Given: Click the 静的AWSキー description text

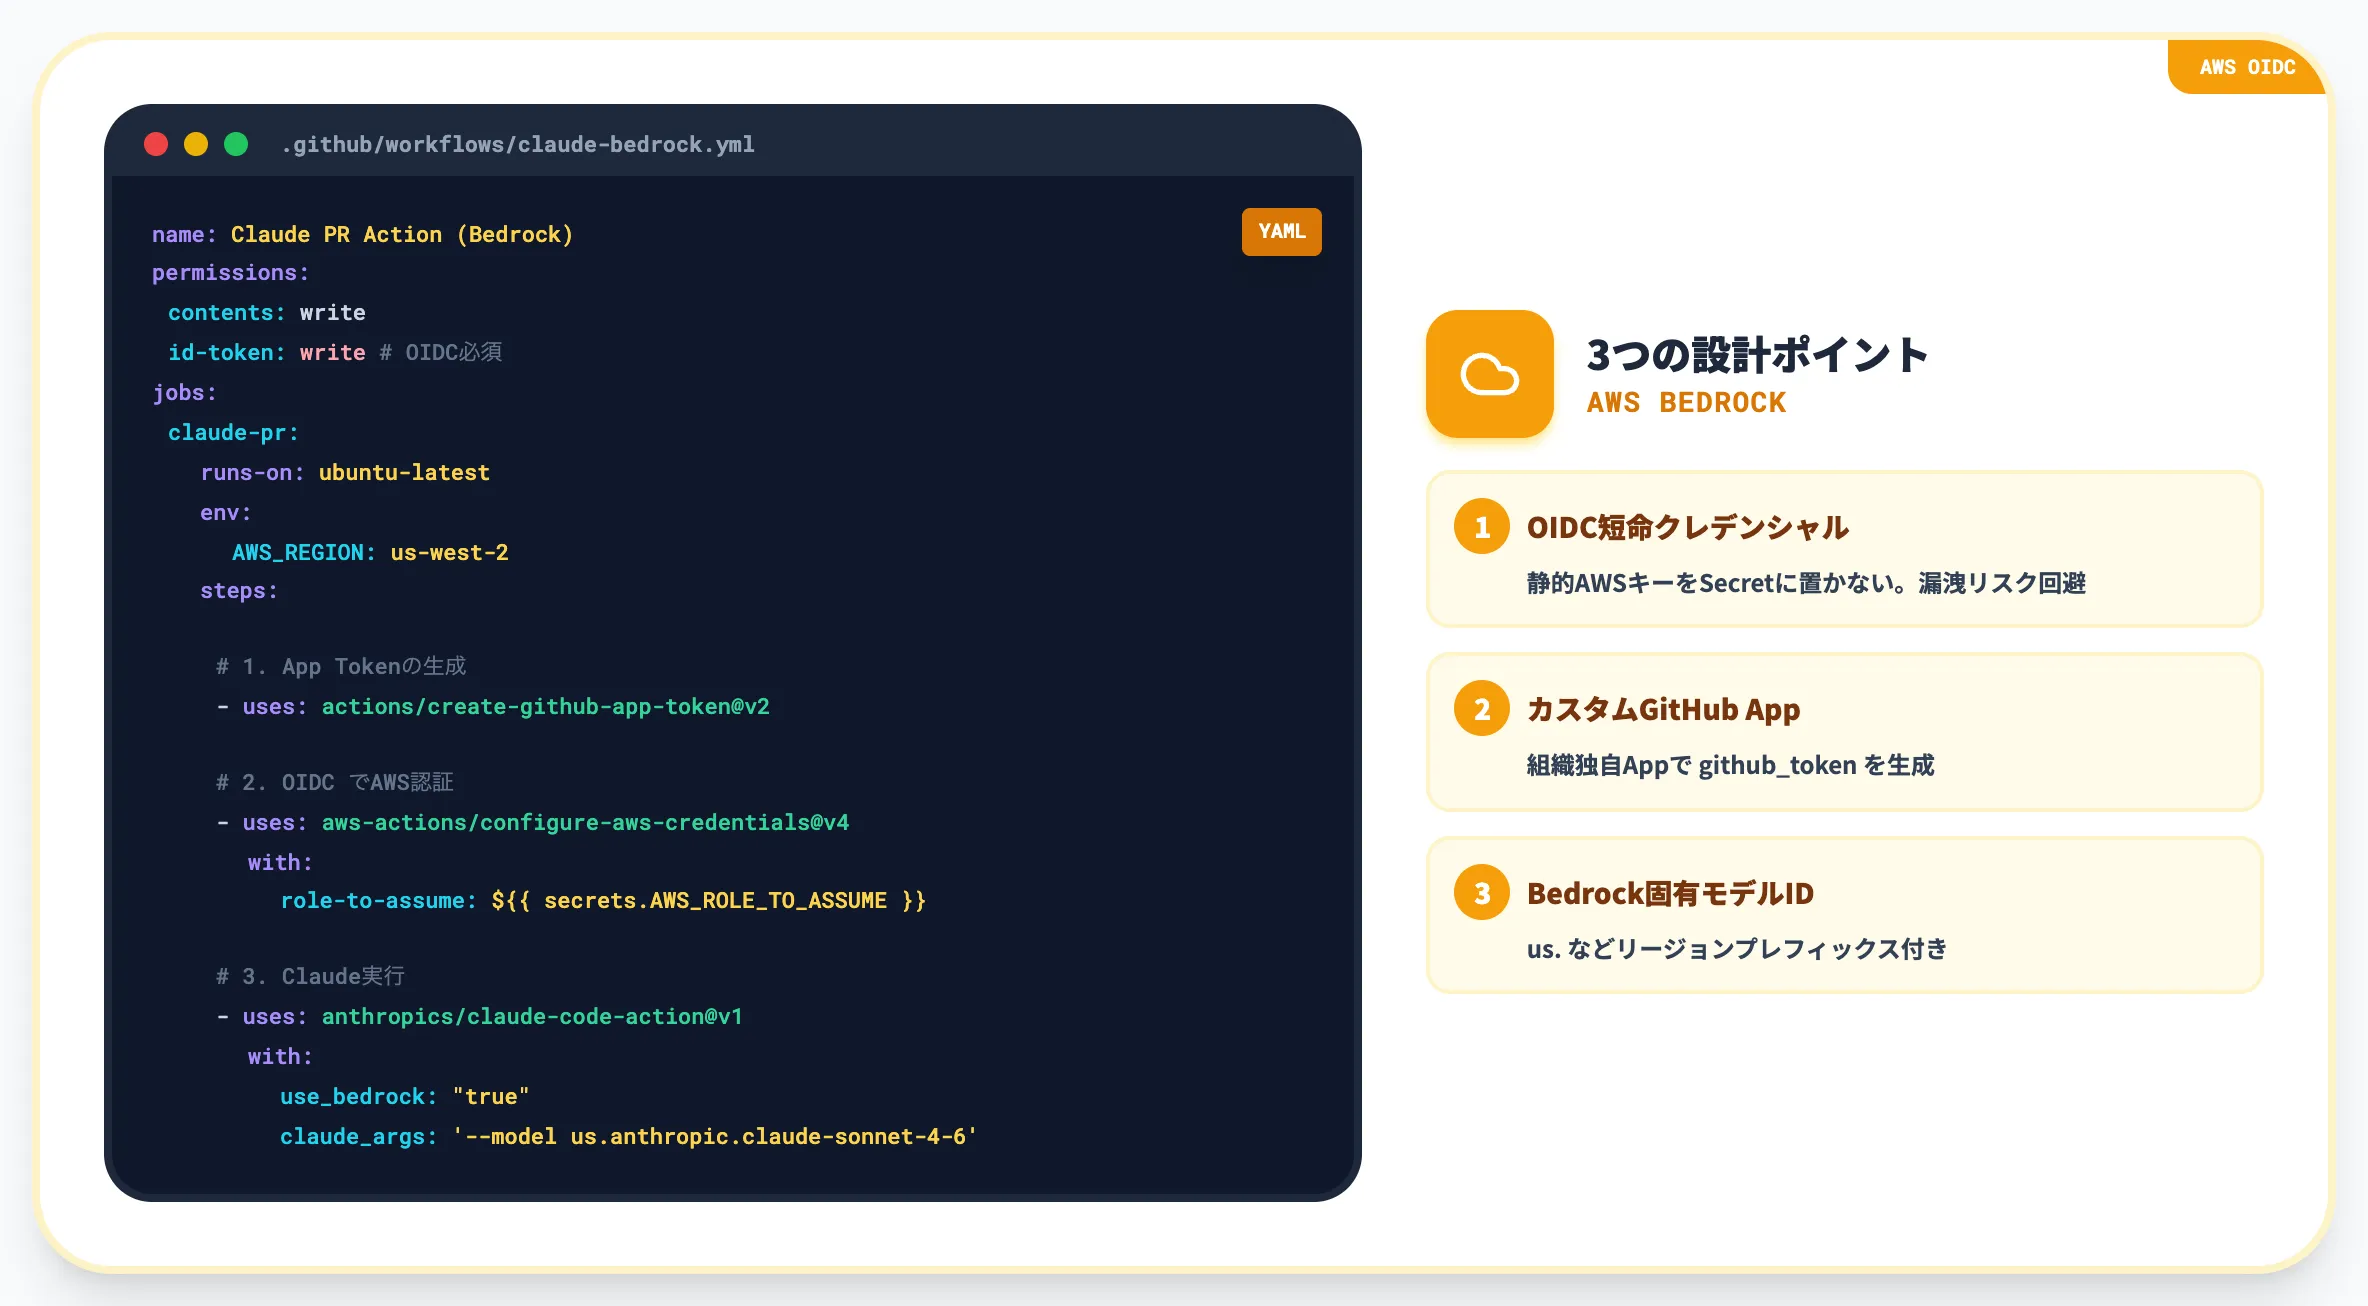Looking at the screenshot, I should coord(1806,583).
